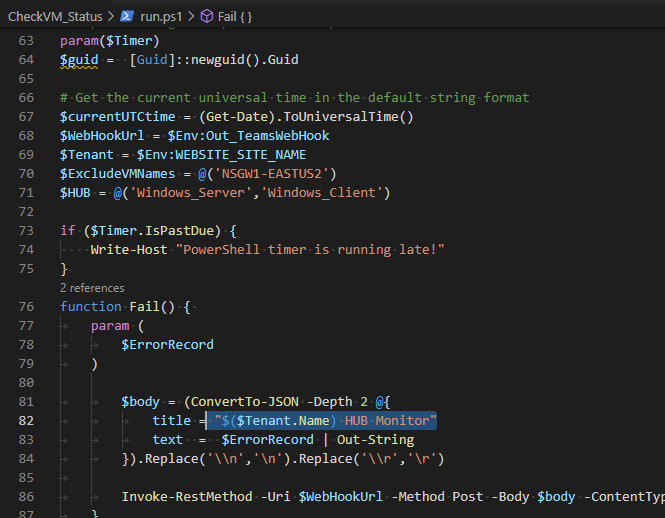The image size is (665, 518).
Task: Expand the run.ps1 breadcrumb item
Action: click(161, 17)
